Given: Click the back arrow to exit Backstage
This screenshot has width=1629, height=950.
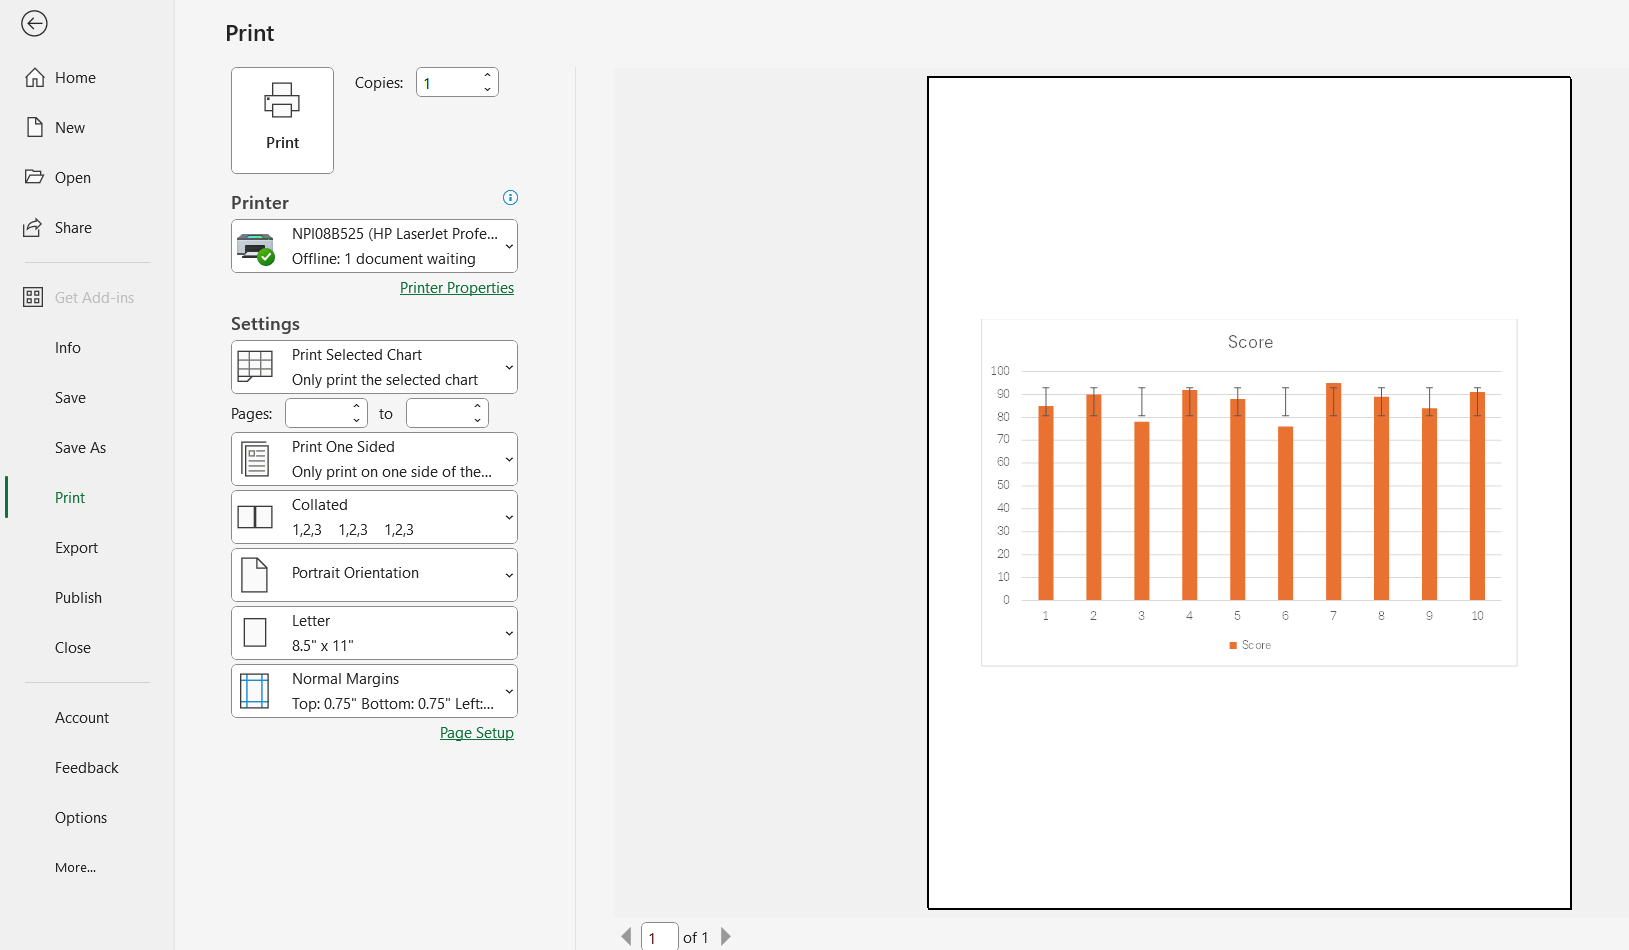Looking at the screenshot, I should point(34,23).
